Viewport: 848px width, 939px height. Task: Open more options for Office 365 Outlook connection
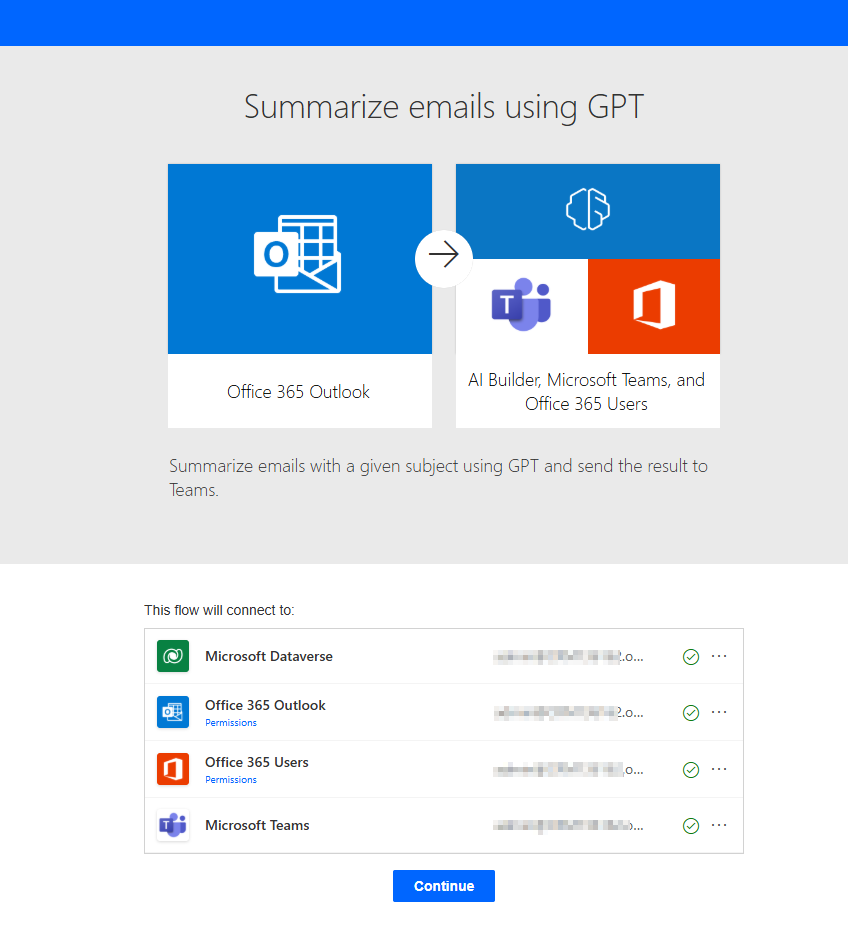pos(719,712)
